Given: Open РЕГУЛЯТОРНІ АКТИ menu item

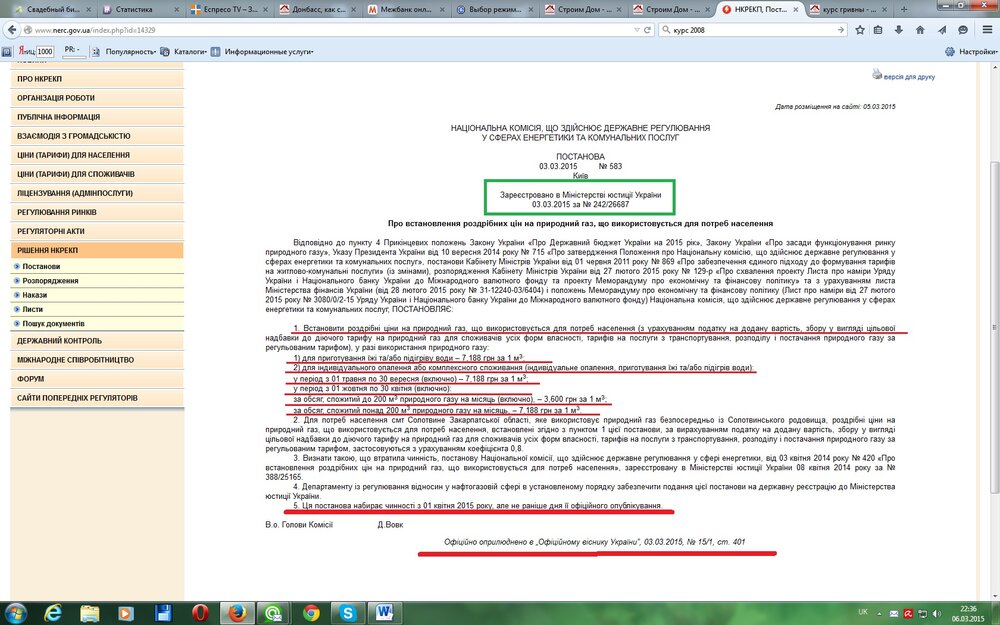Looking at the screenshot, I should coord(97,232).
